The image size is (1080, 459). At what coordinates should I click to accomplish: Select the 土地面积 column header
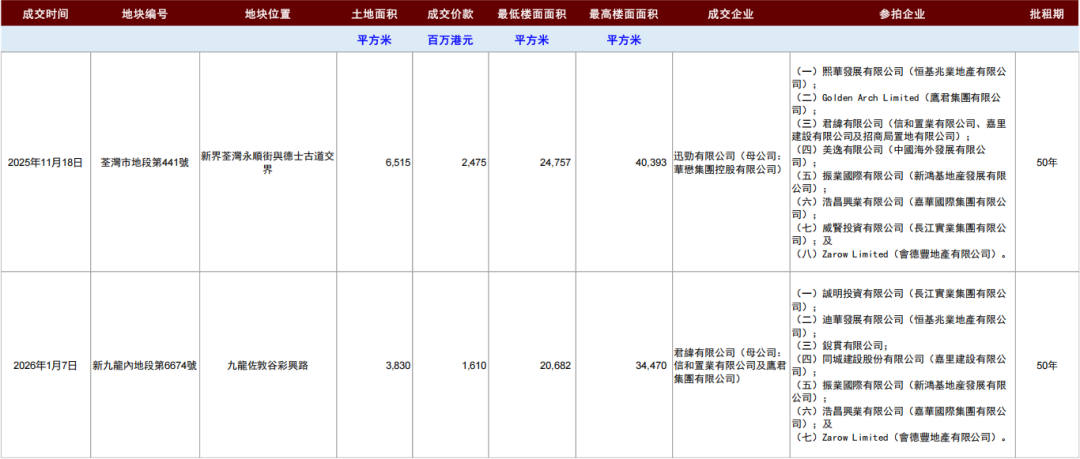pyautogui.click(x=375, y=14)
